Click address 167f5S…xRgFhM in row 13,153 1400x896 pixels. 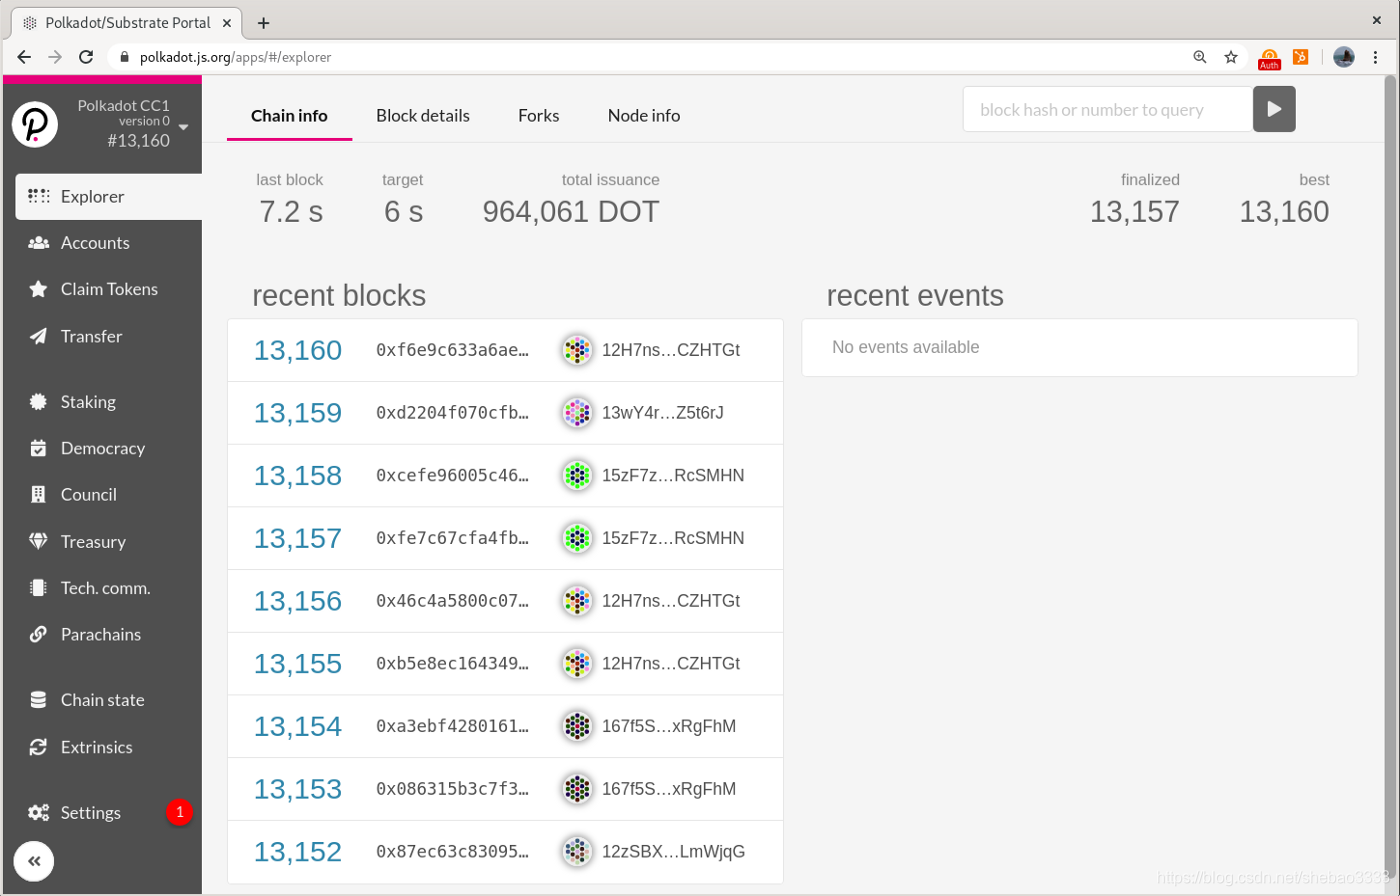669,789
